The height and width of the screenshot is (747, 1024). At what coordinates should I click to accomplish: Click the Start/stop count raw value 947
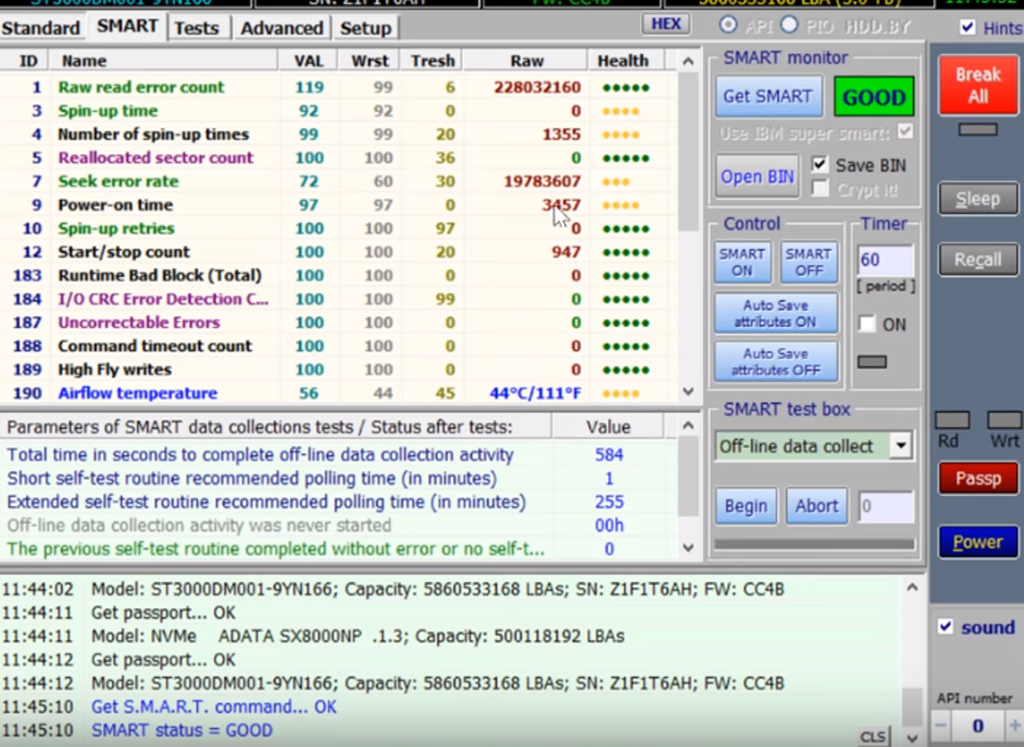tap(566, 252)
